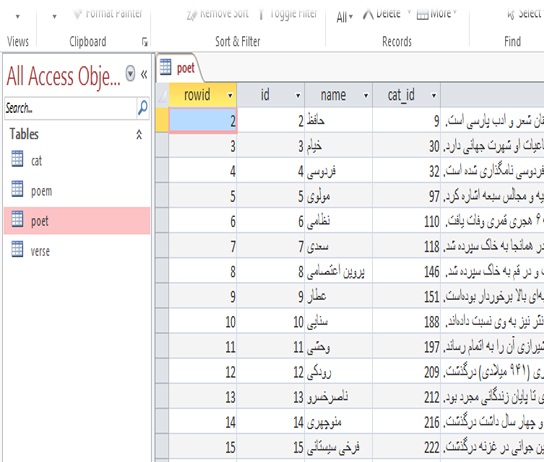
Task: Select the row selector for rowid 2
Action: pyautogui.click(x=162, y=120)
